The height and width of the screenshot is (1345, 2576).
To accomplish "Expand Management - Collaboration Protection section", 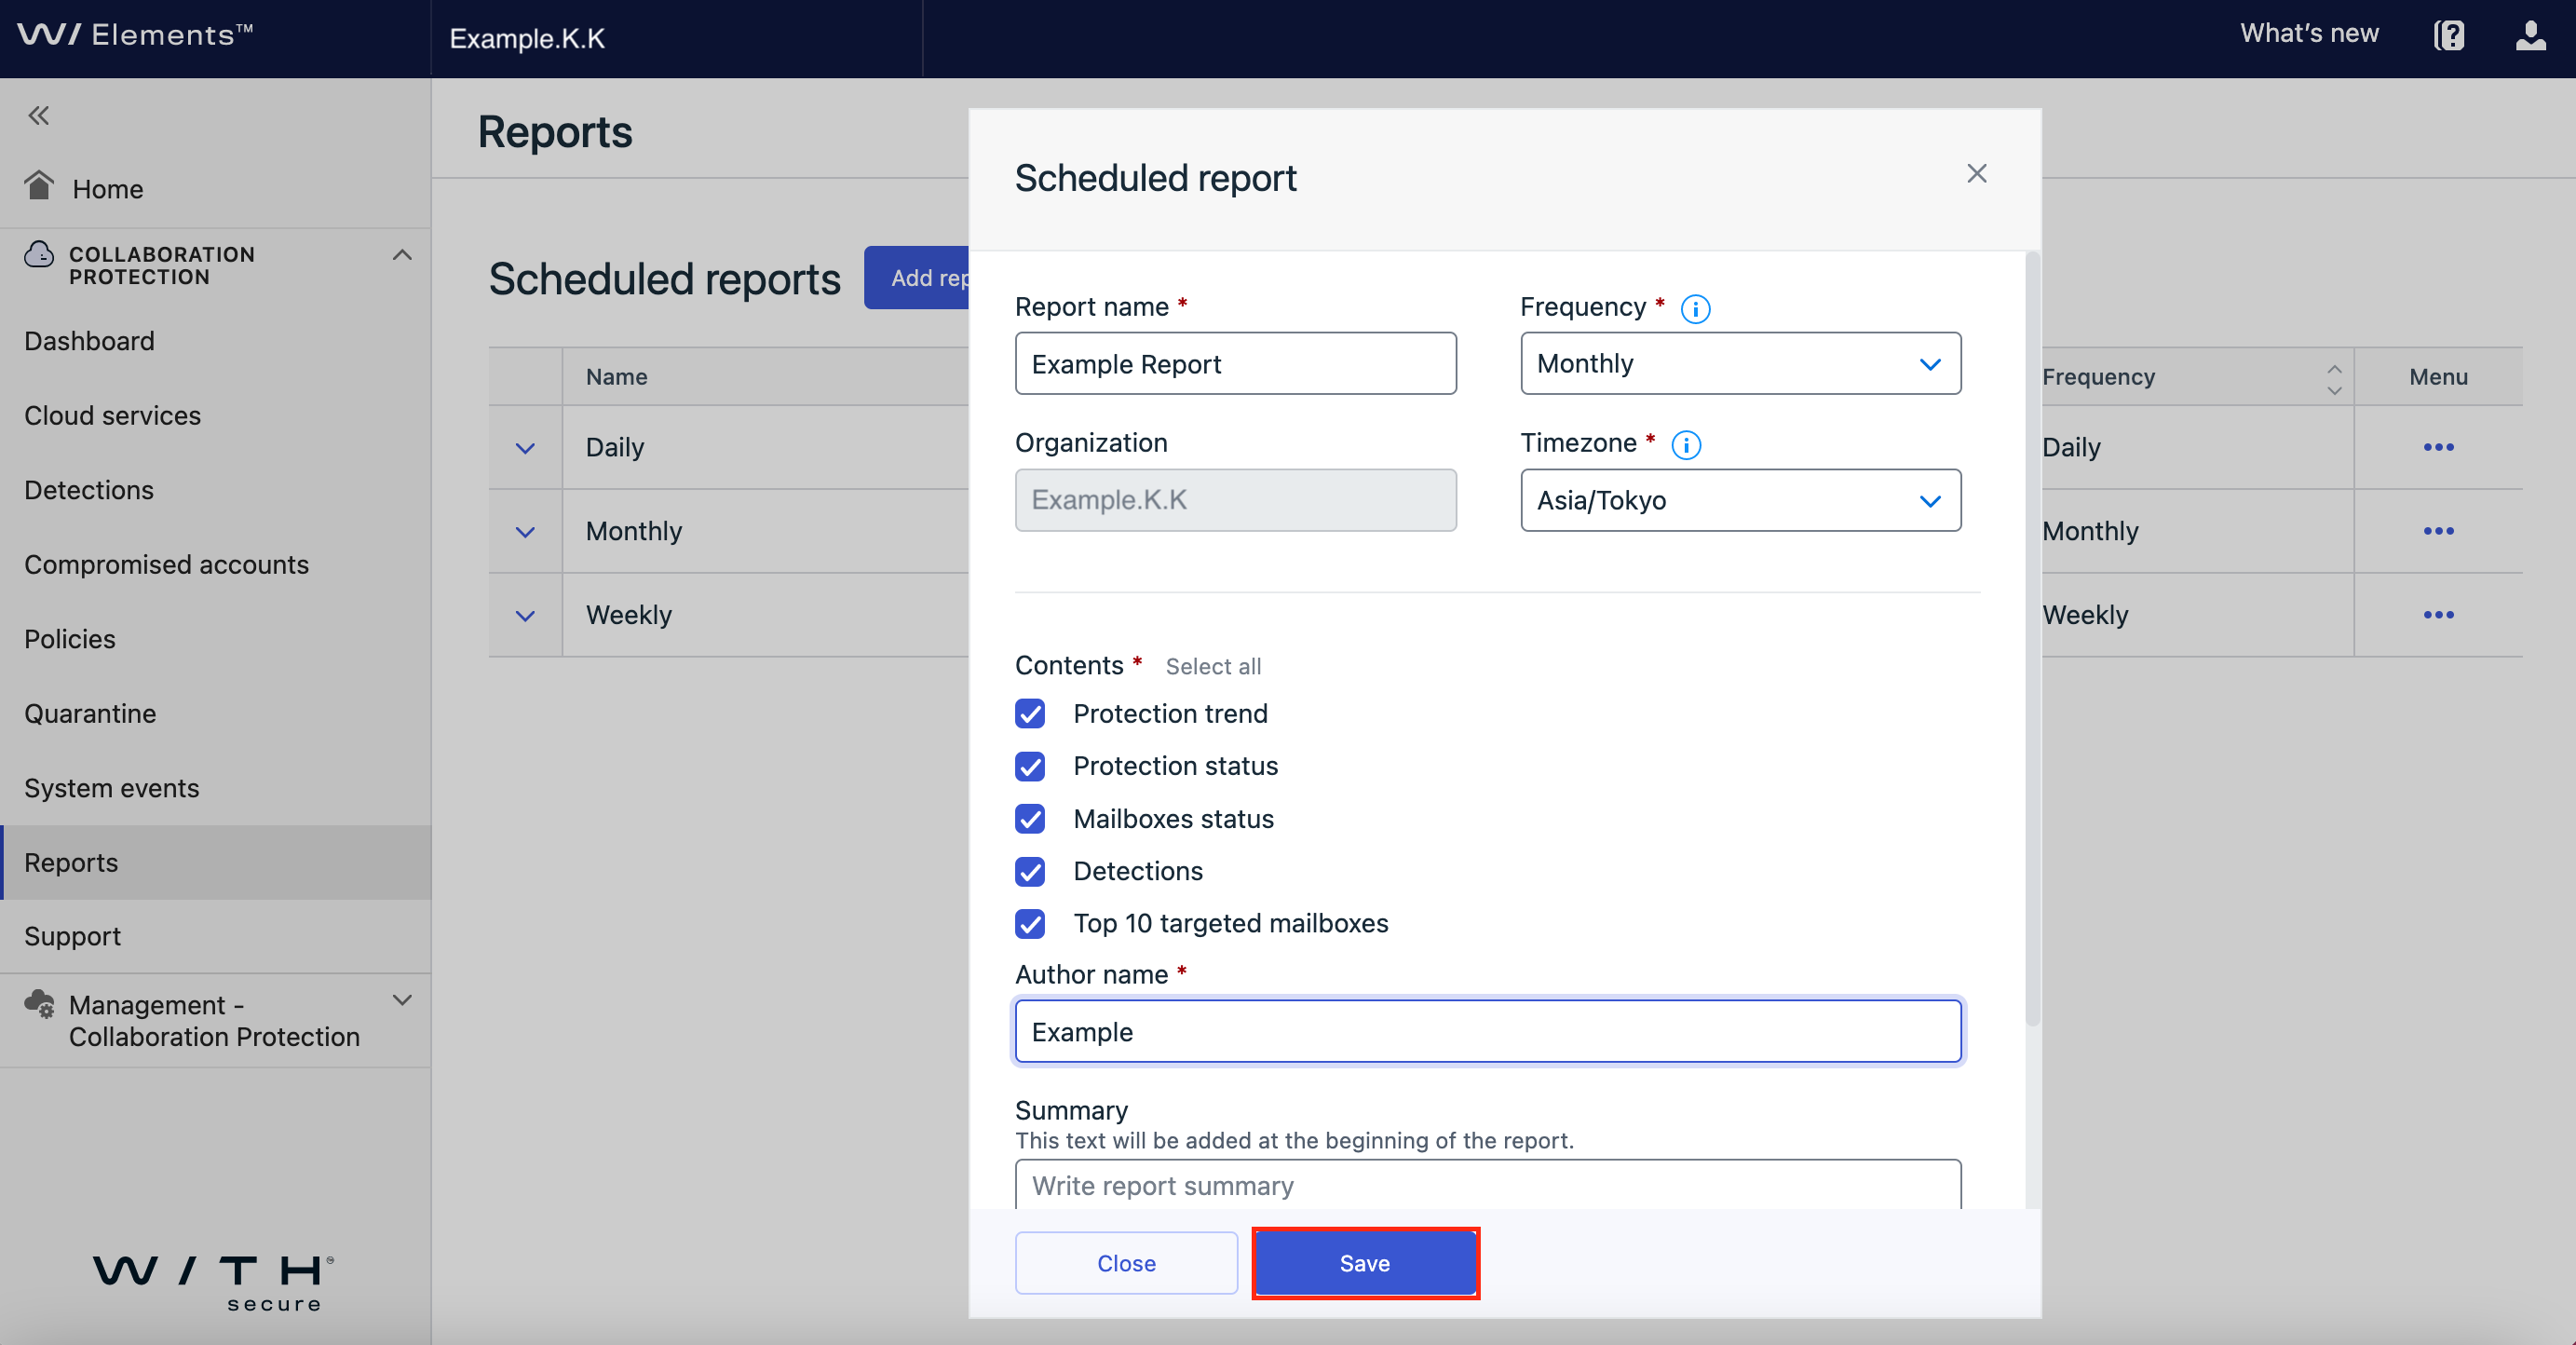I will [402, 1000].
